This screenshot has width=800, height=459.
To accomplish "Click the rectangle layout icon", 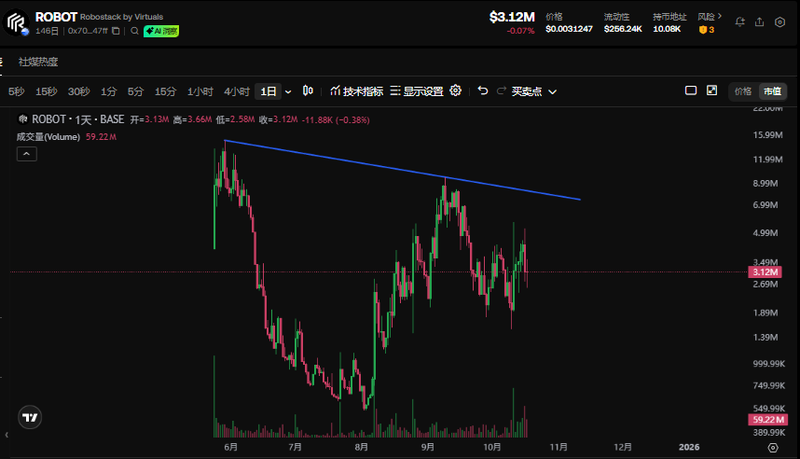I will (690, 91).
